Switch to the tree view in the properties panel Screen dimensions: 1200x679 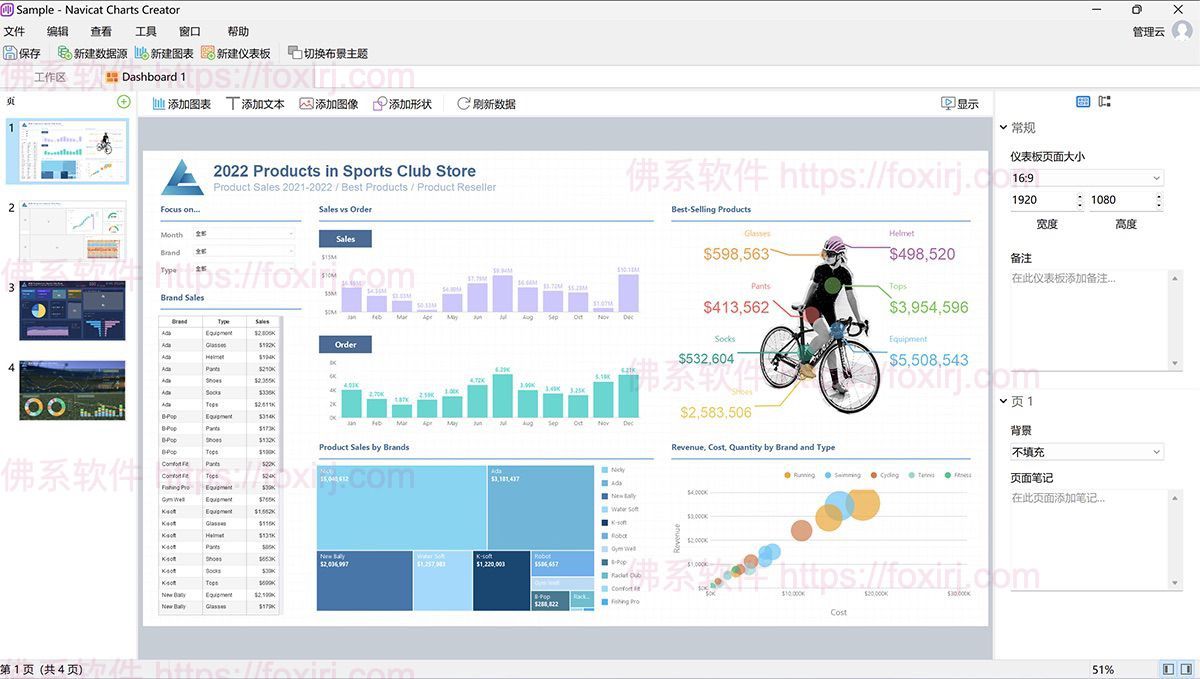pyautogui.click(x=1104, y=102)
